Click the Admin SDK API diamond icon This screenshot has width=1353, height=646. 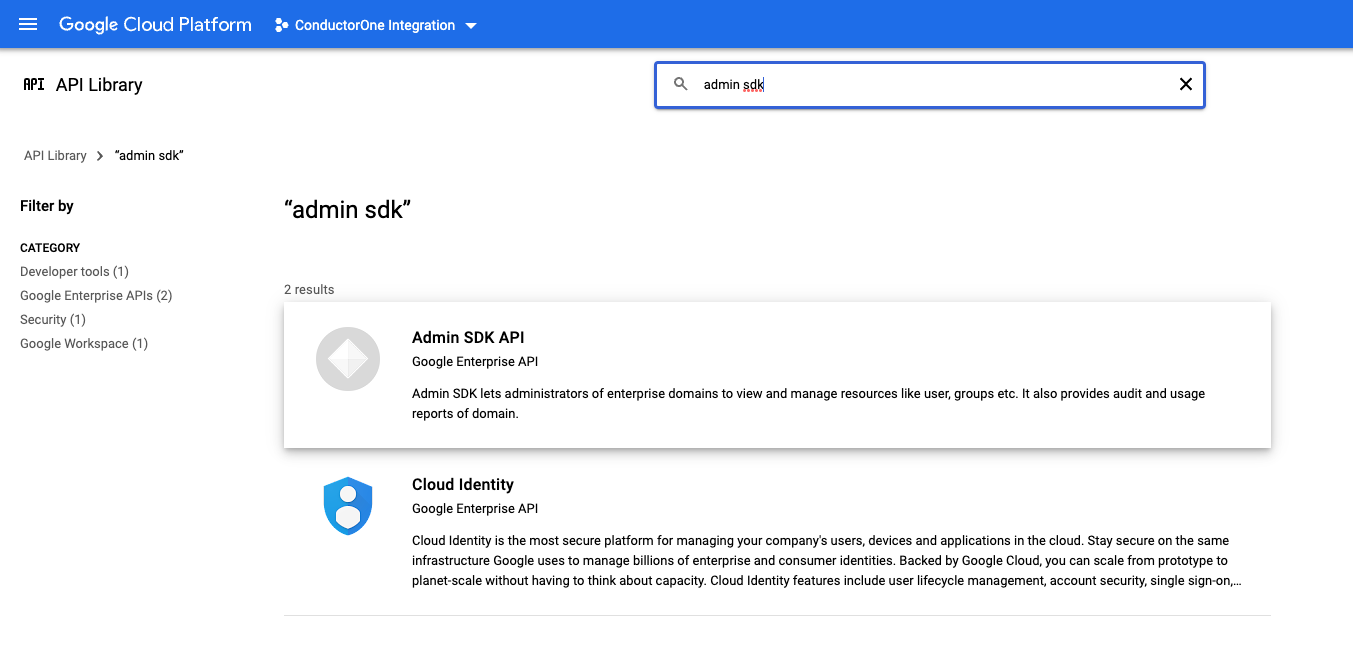348,359
